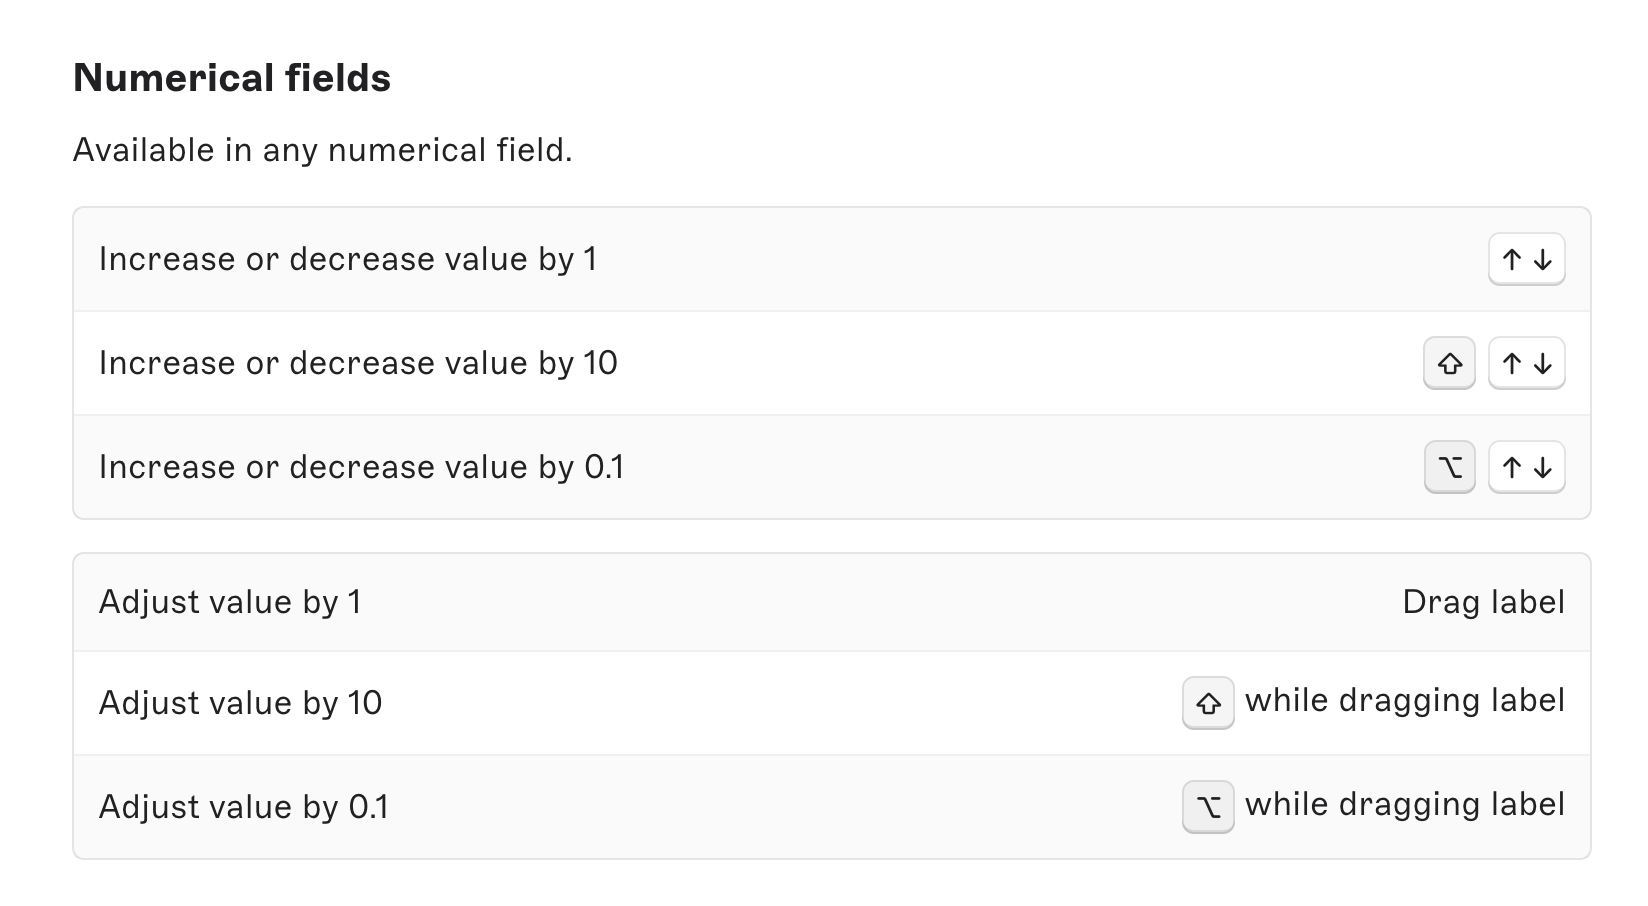Click the 'Numerical fields' heading

(x=232, y=78)
